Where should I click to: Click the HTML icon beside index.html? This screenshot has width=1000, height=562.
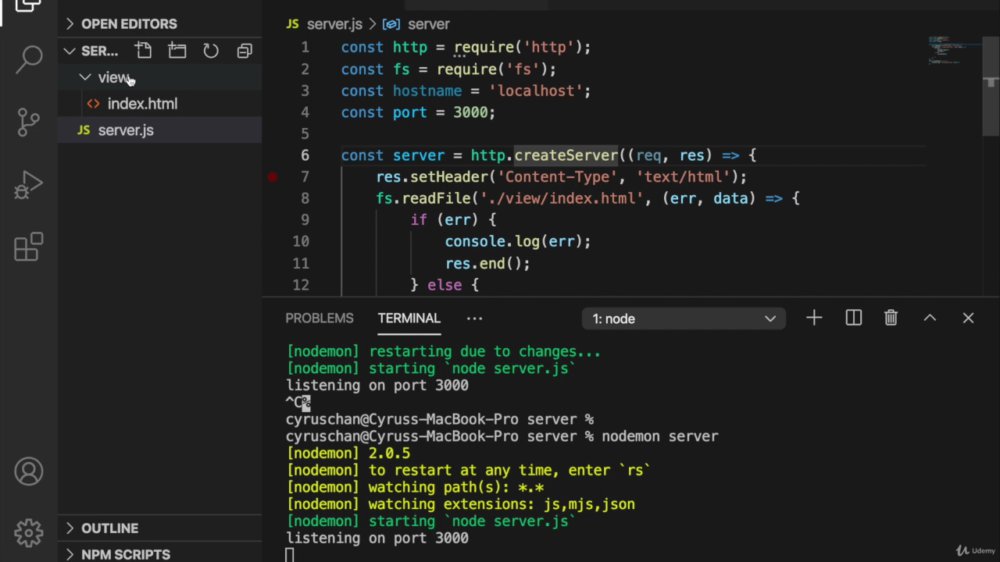click(93, 103)
